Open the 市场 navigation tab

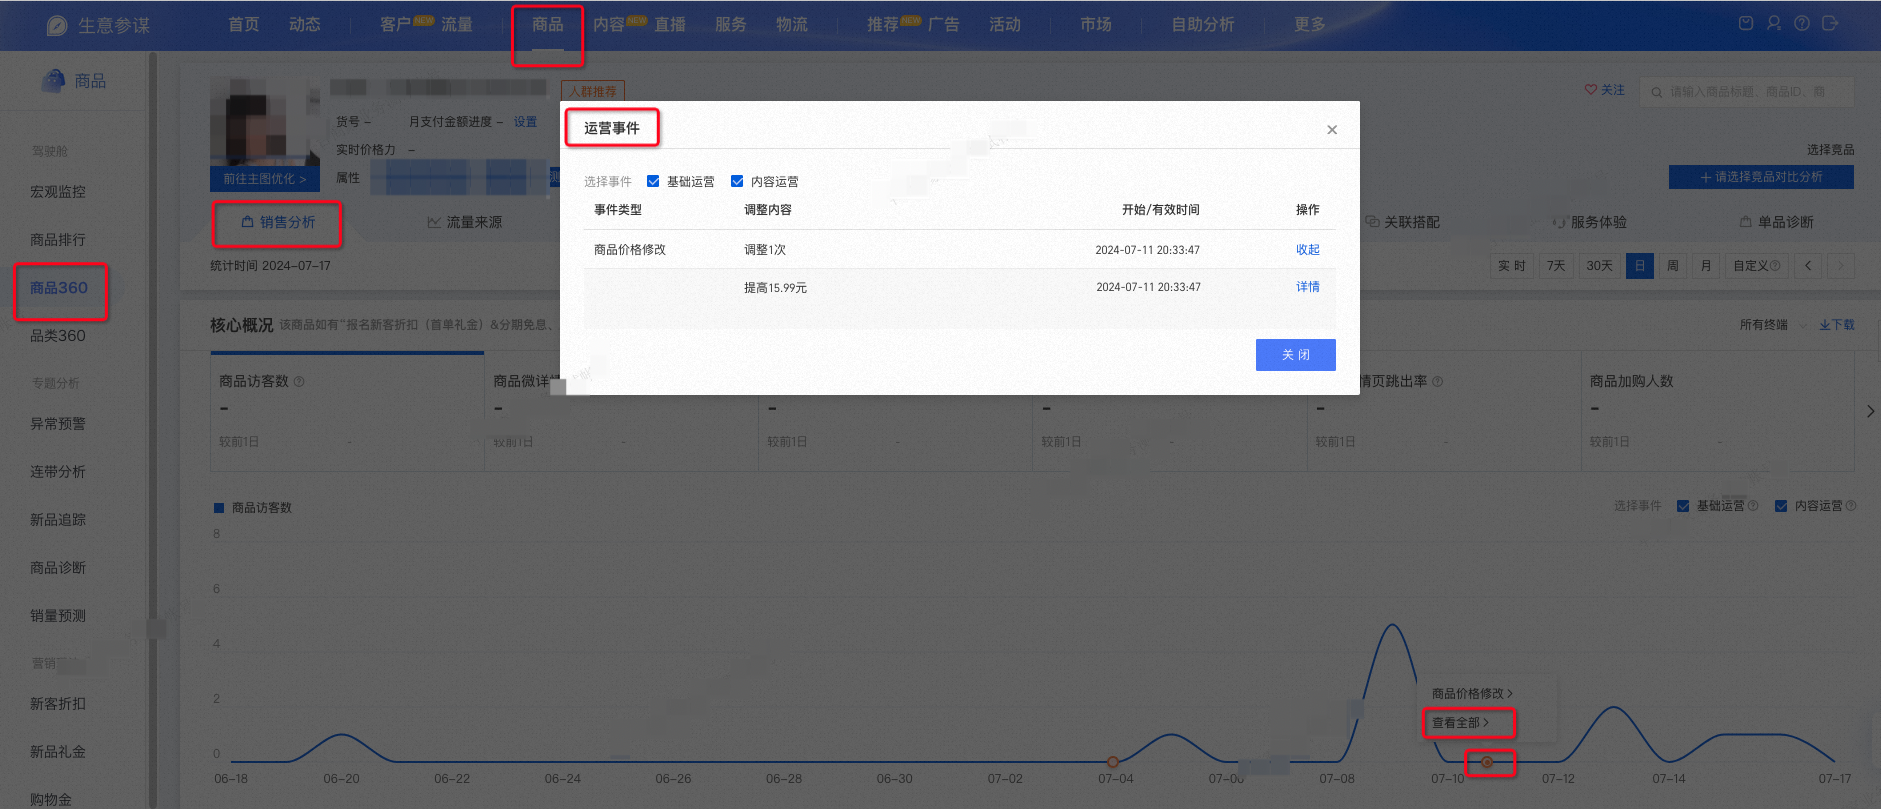[x=1096, y=24]
